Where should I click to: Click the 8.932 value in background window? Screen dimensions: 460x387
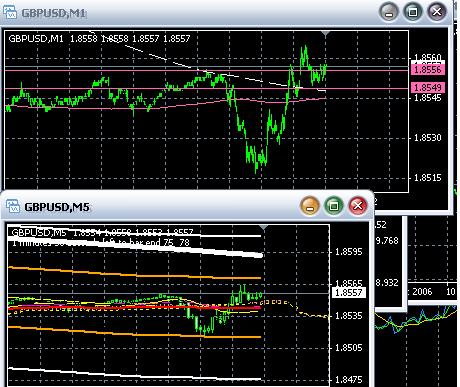click(387, 283)
